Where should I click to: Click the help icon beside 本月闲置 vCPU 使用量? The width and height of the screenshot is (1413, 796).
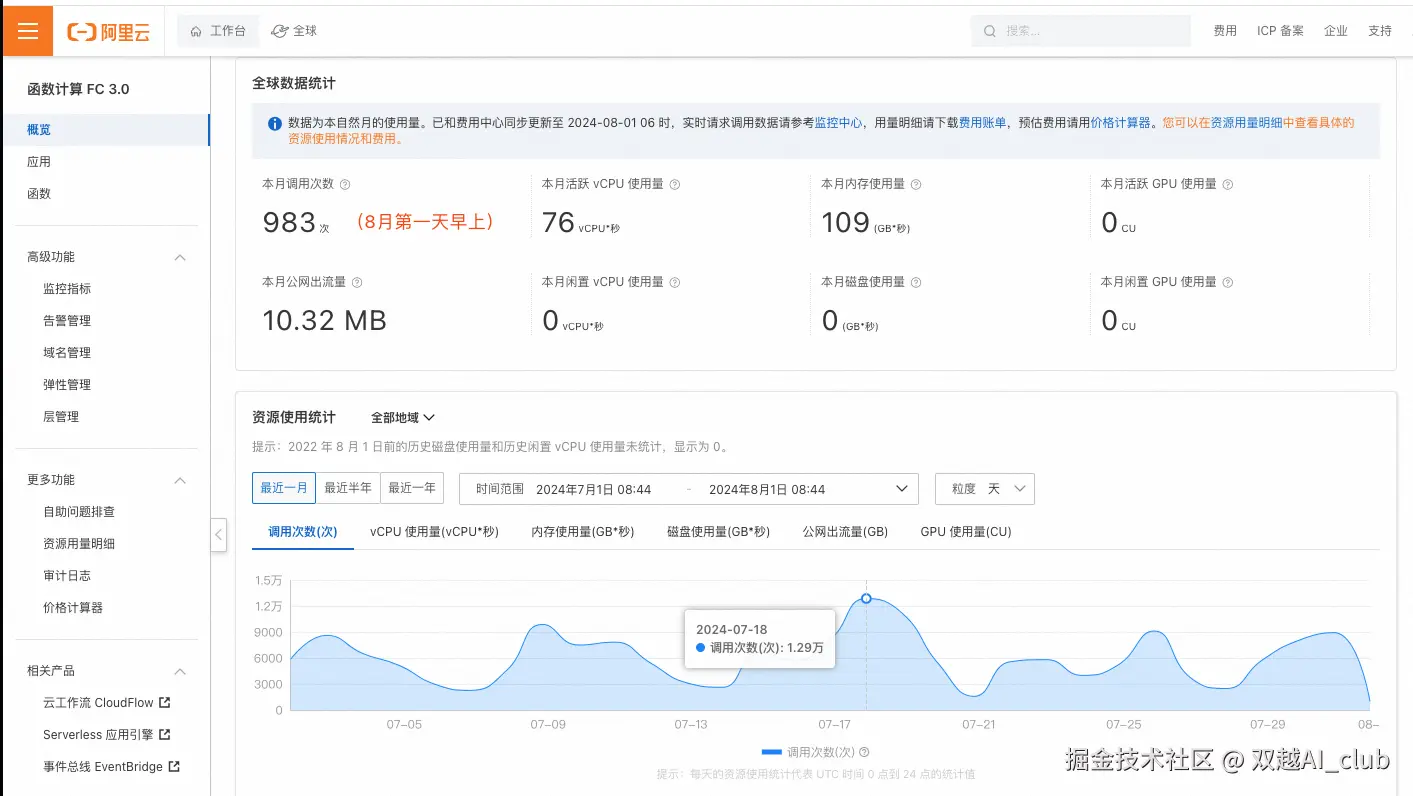[674, 283]
